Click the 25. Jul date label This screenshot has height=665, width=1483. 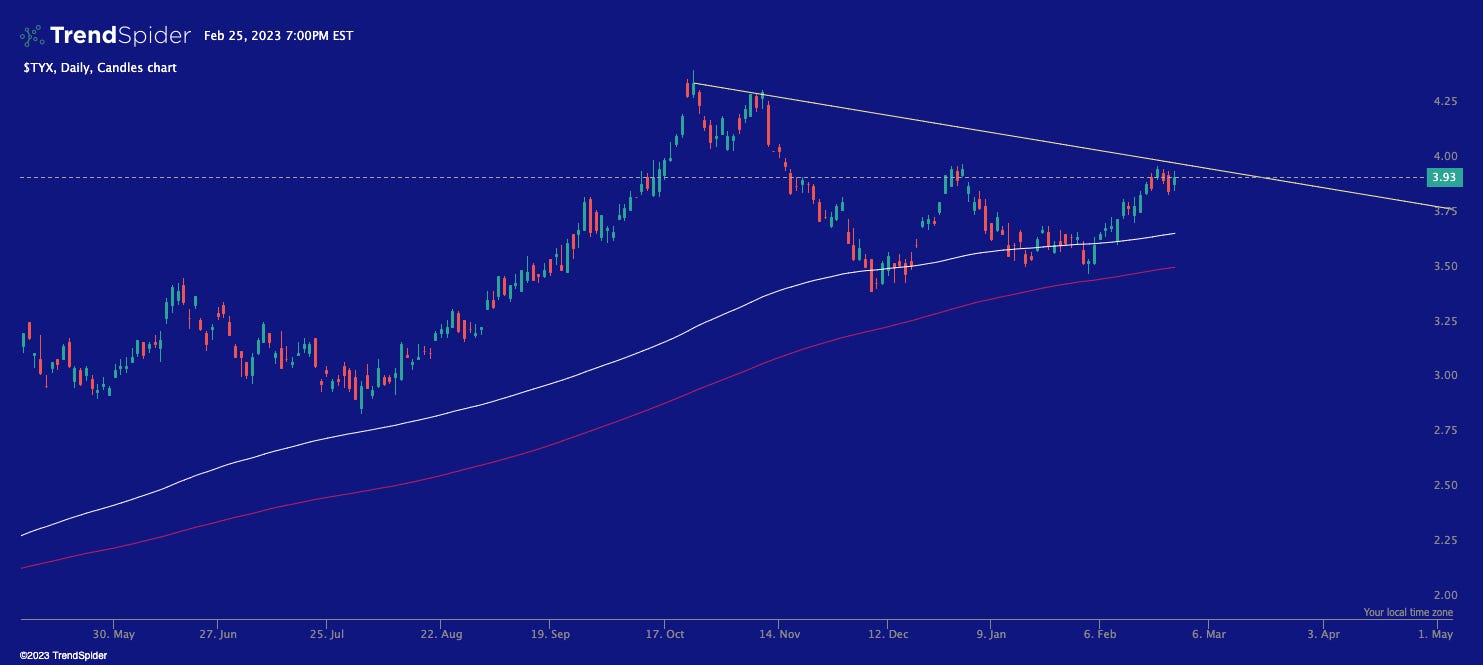[329, 634]
